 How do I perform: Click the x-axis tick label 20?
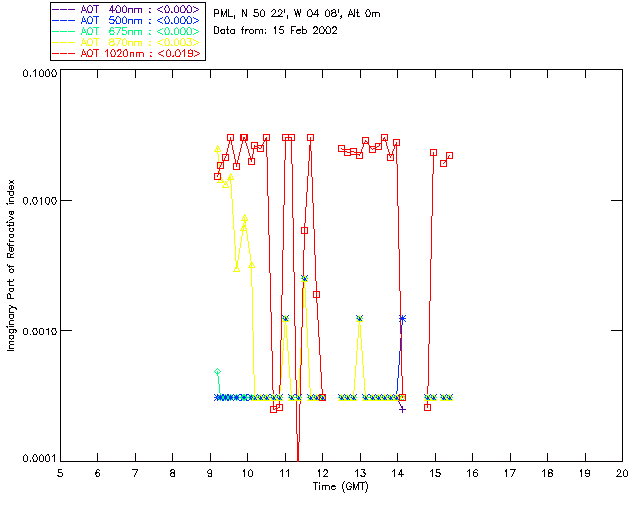[622, 473]
